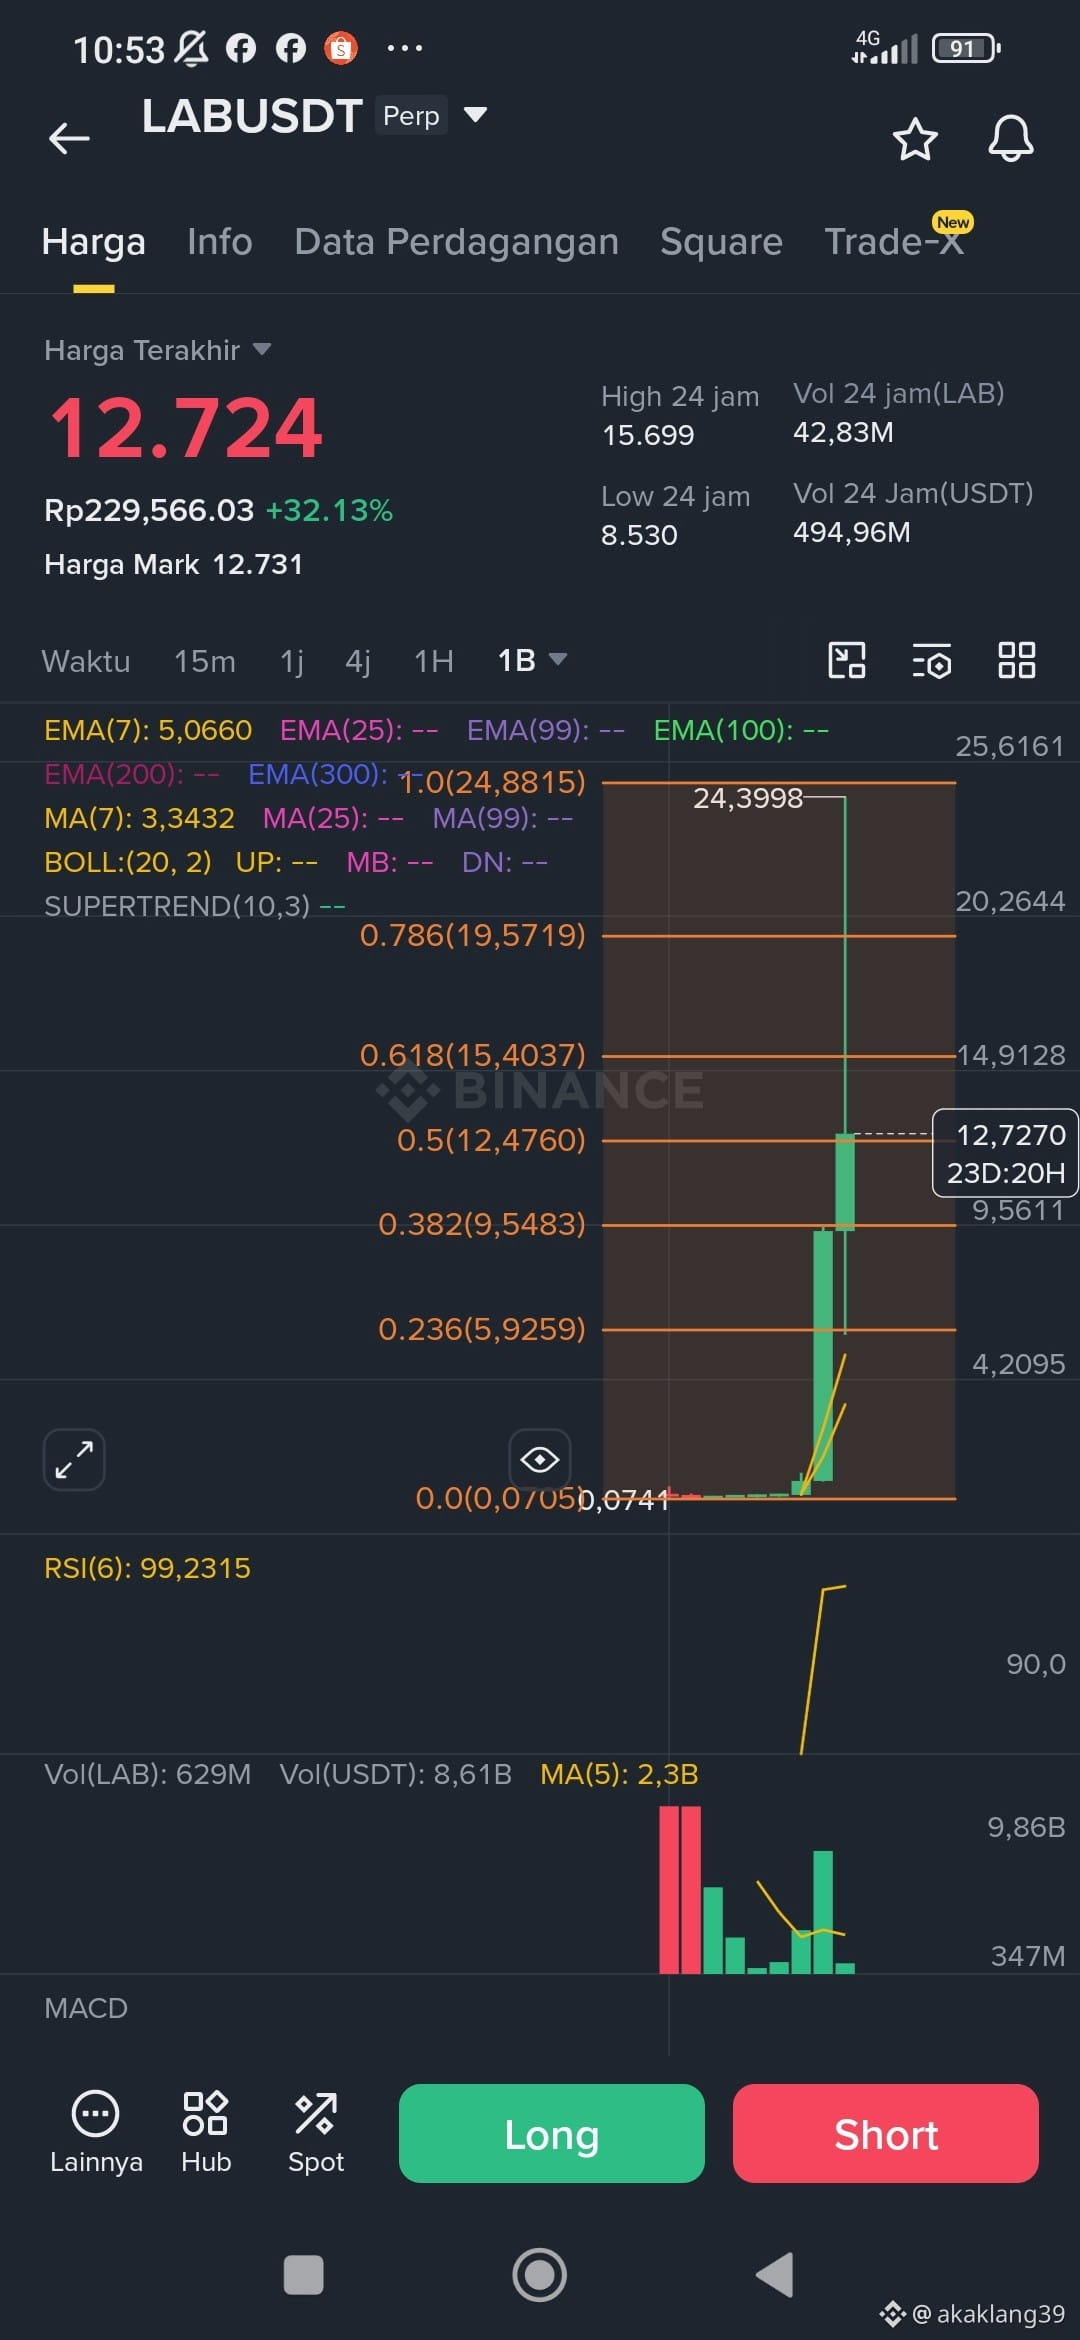Select the 15m timeframe
The height and width of the screenshot is (2340, 1080).
pos(205,661)
